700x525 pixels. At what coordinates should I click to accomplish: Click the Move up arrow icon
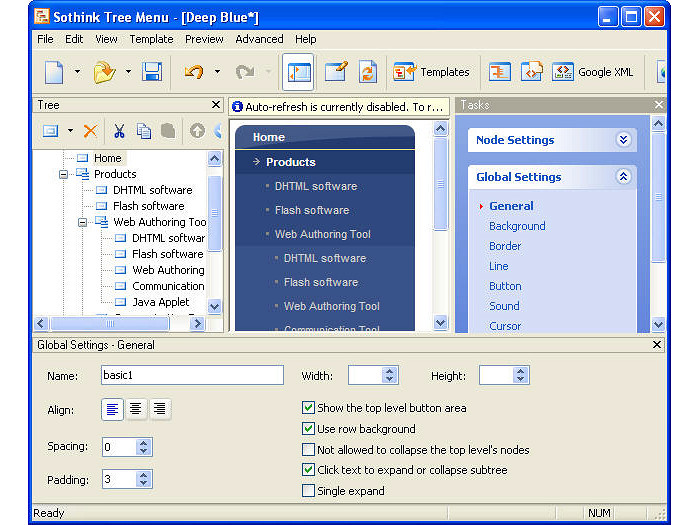(197, 131)
